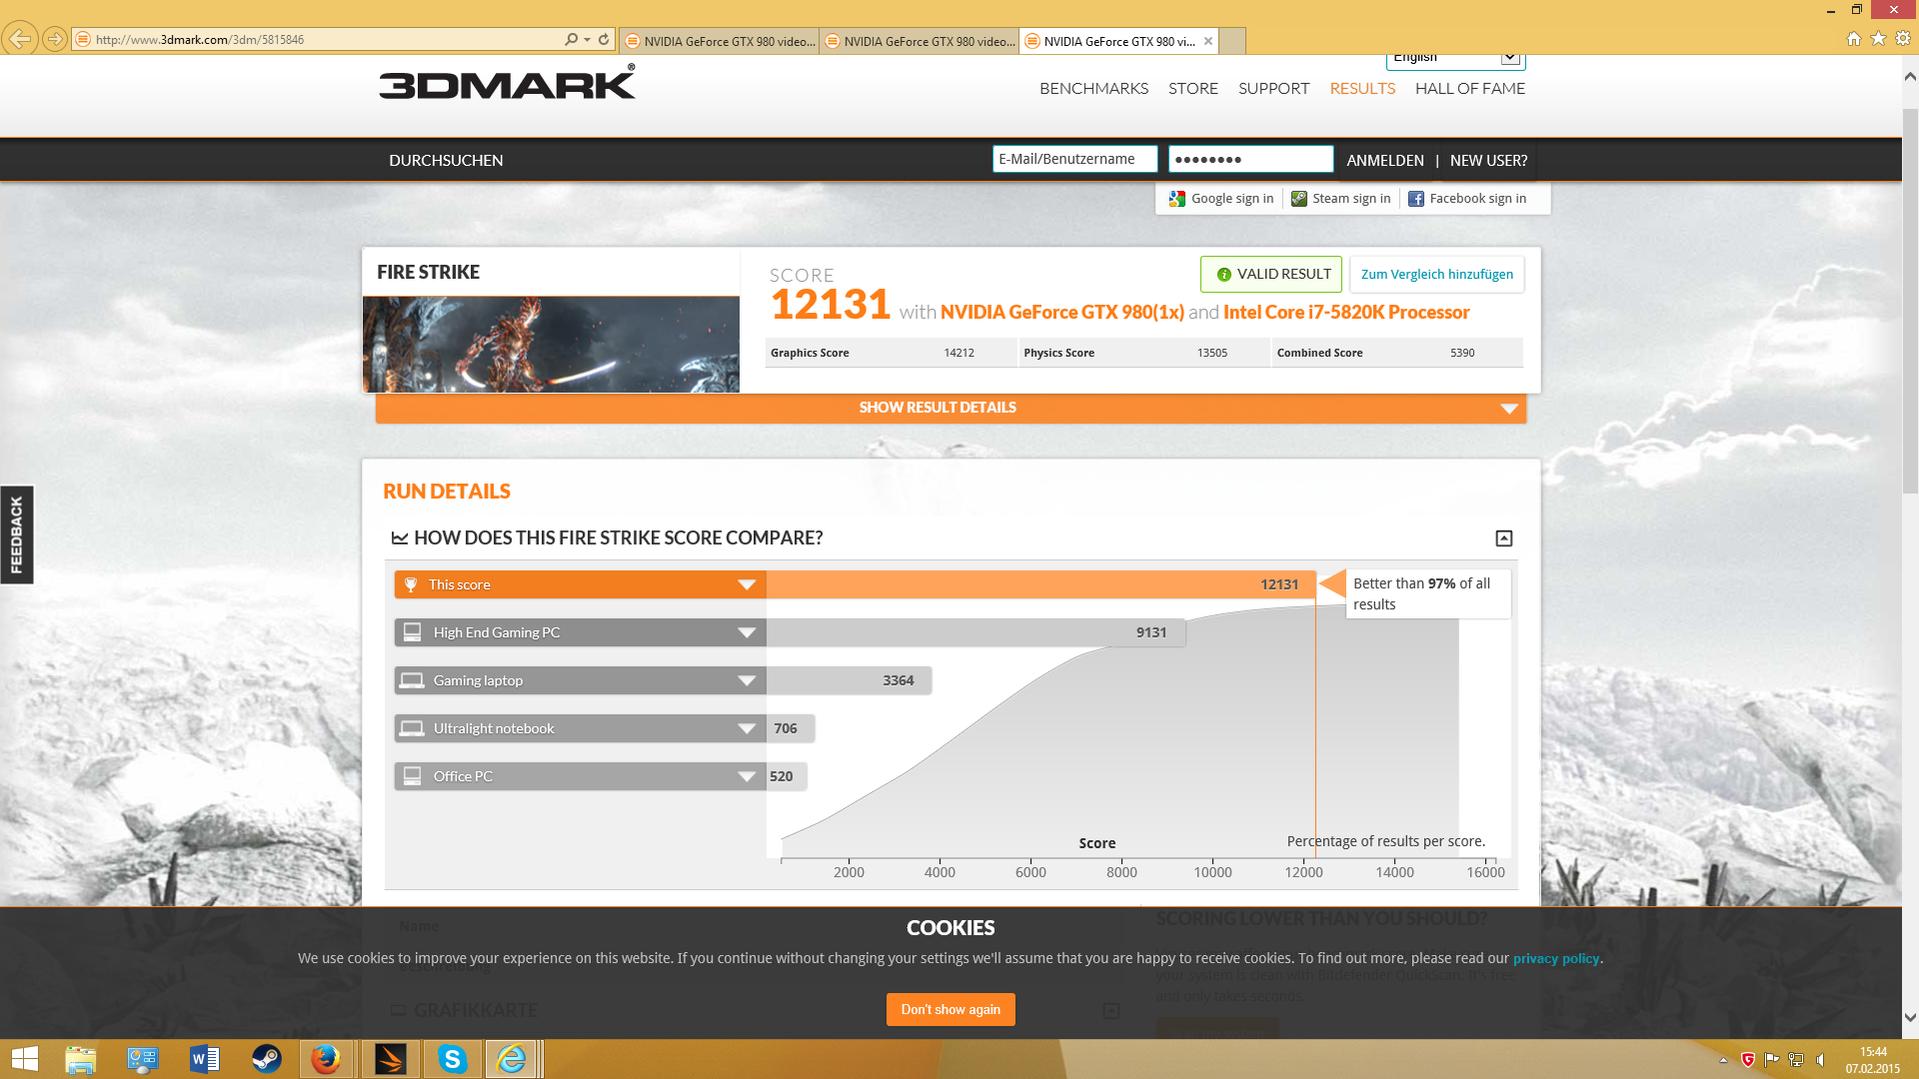1919x1079 pixels.
Task: Click the green info icon on VALID RESULT
Action: click(x=1223, y=274)
